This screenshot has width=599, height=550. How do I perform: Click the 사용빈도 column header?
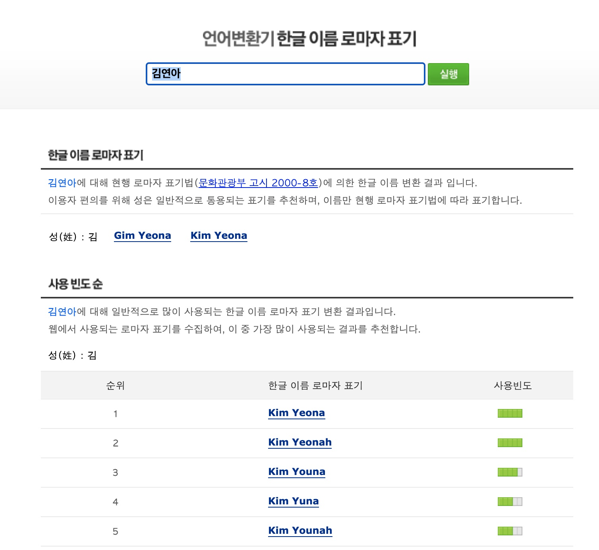[x=513, y=385]
